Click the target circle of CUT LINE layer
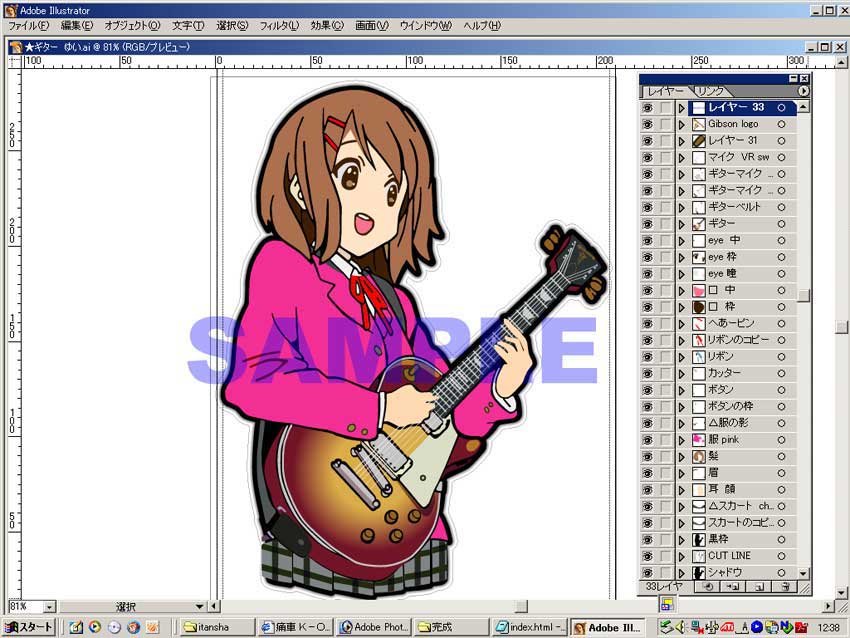This screenshot has height=638, width=850. tap(781, 556)
